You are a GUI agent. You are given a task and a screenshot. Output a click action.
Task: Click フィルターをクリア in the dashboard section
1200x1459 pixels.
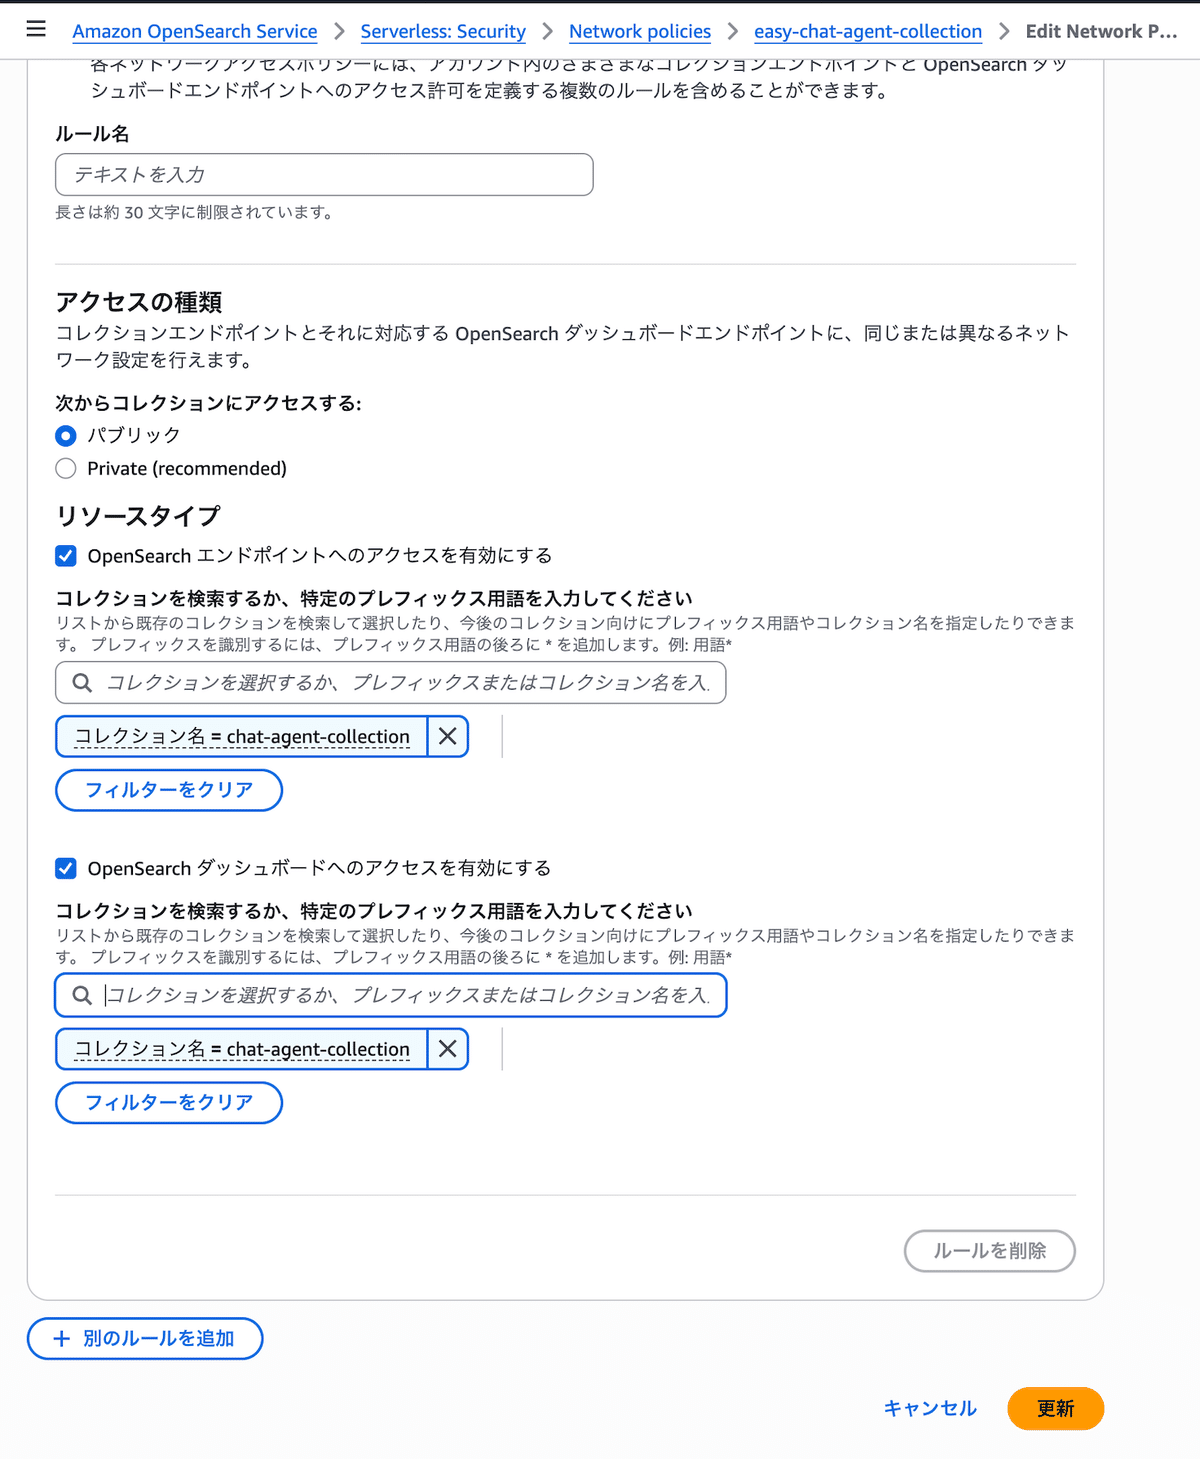(x=168, y=1103)
